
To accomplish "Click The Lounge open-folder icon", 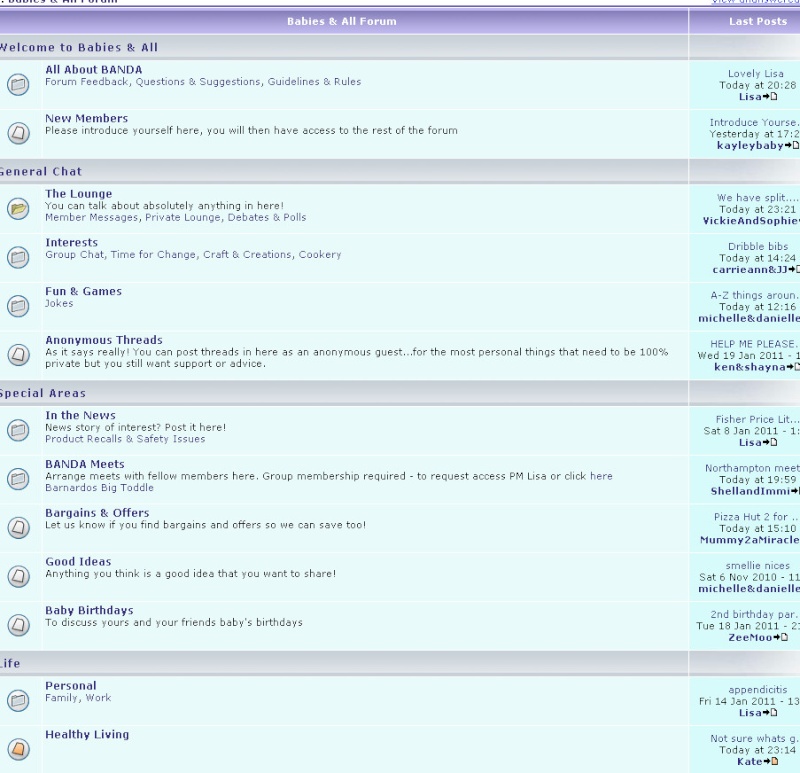I will [18, 209].
